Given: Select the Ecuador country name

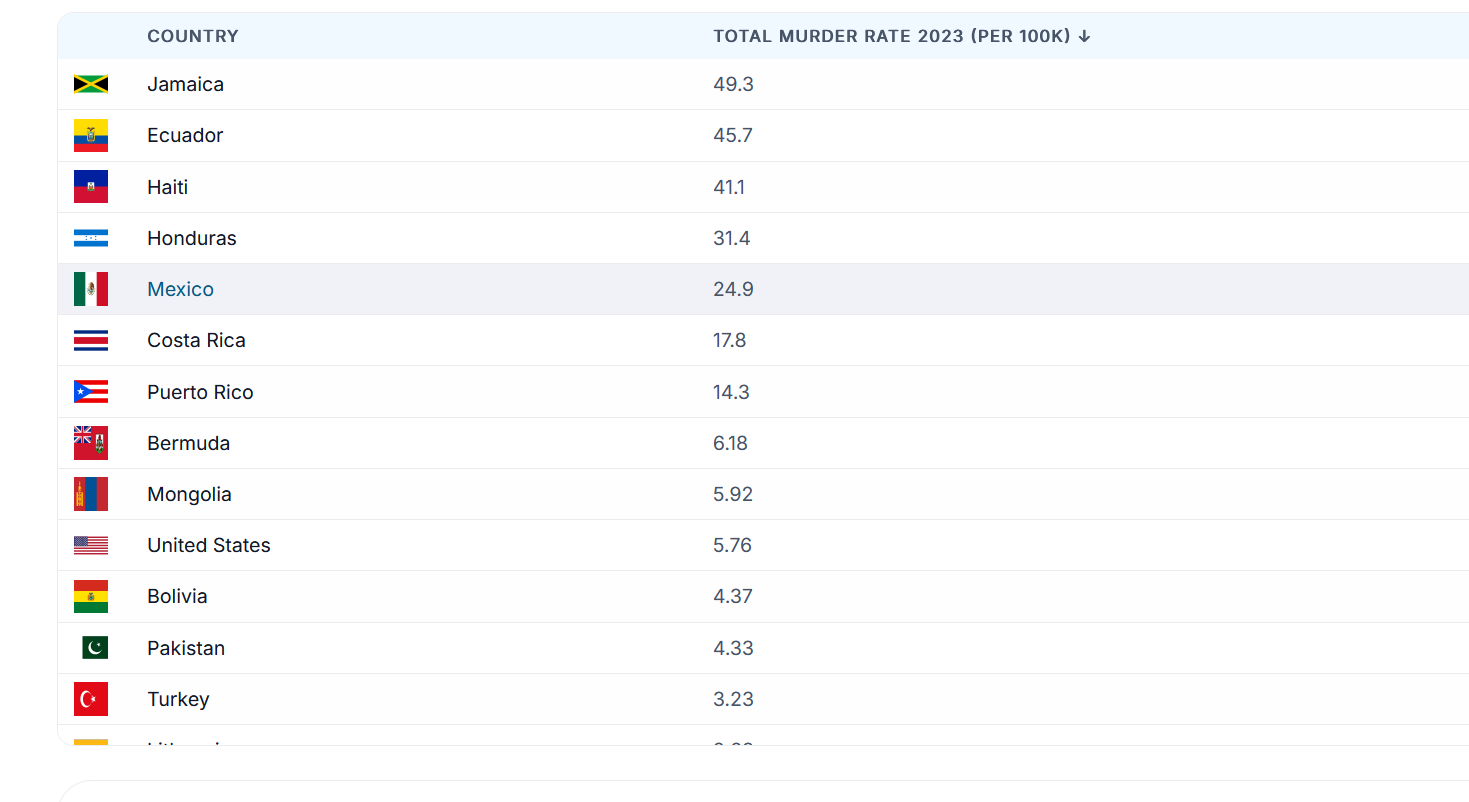Looking at the screenshot, I should [x=185, y=135].
